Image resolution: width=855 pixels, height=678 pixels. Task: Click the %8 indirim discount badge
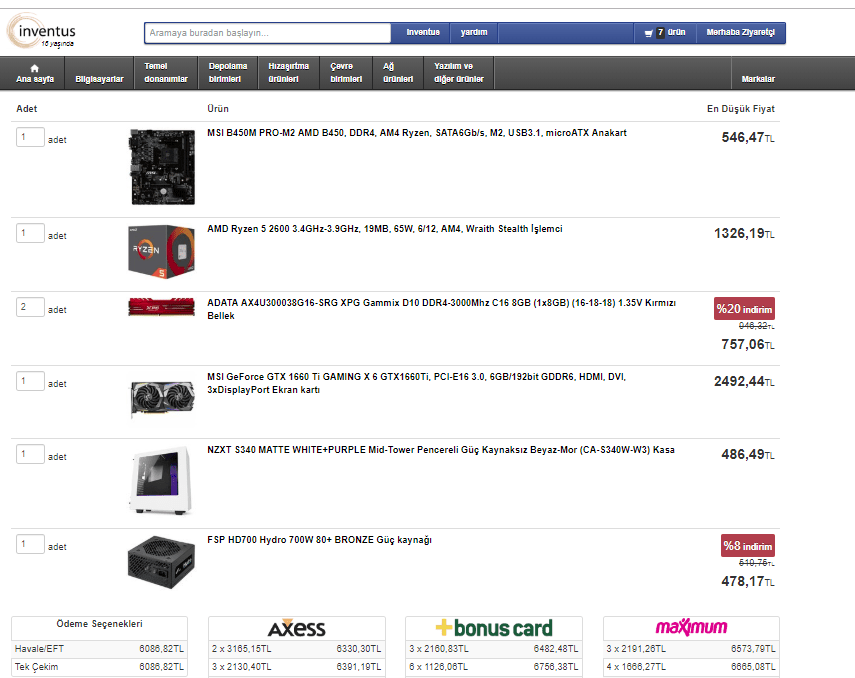tap(748, 545)
